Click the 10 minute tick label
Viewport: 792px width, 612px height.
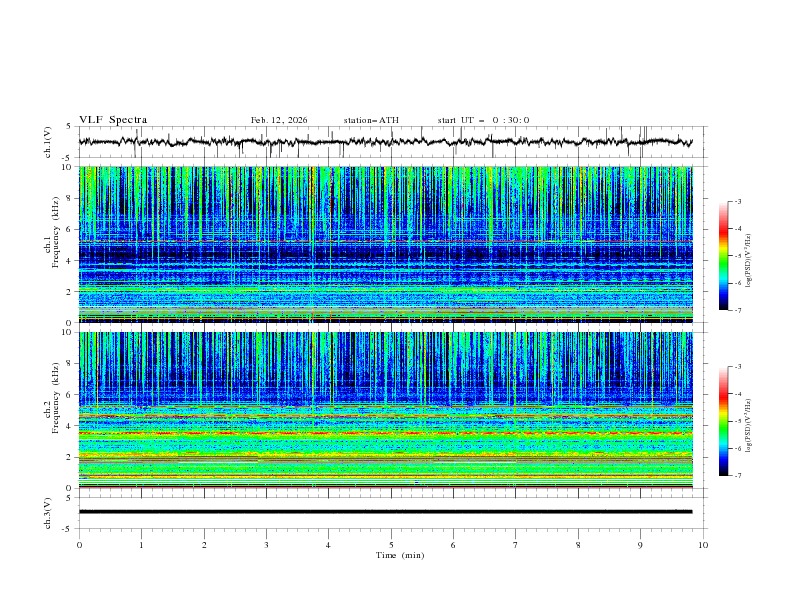coord(703,545)
